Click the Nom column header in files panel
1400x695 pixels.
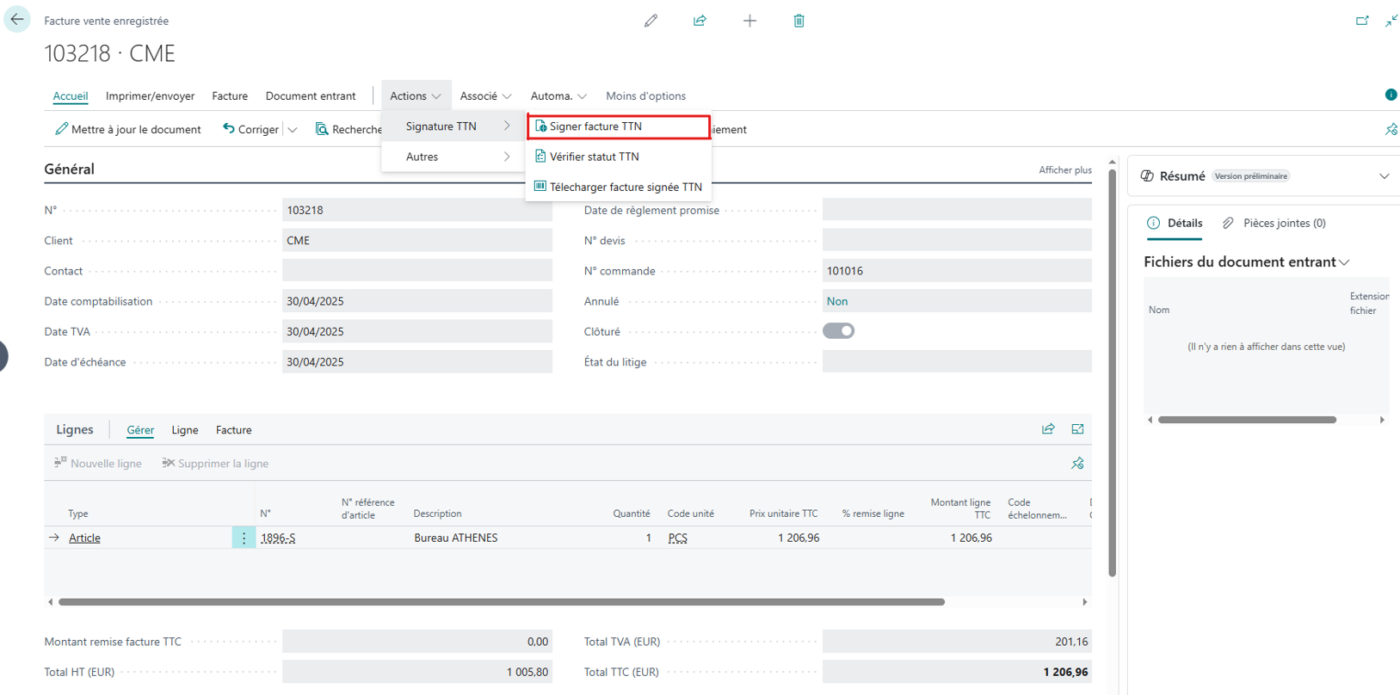(x=1159, y=310)
